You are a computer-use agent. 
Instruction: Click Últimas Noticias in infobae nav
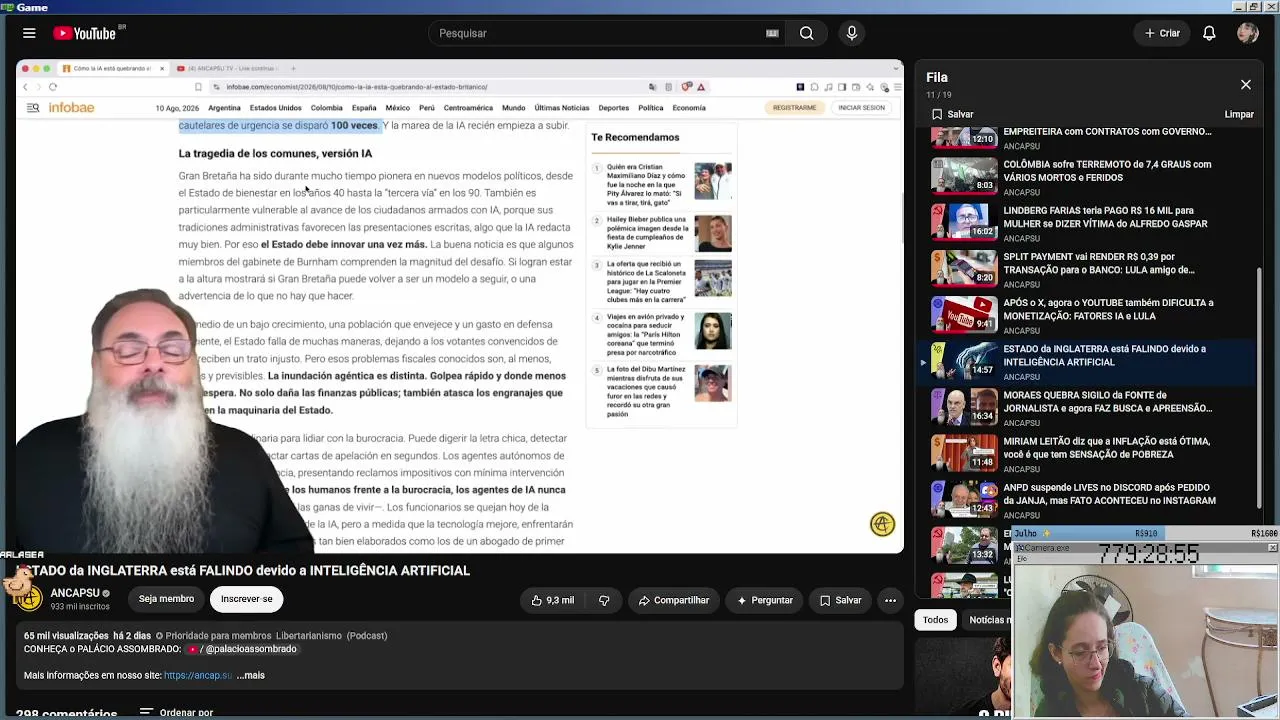click(x=561, y=108)
